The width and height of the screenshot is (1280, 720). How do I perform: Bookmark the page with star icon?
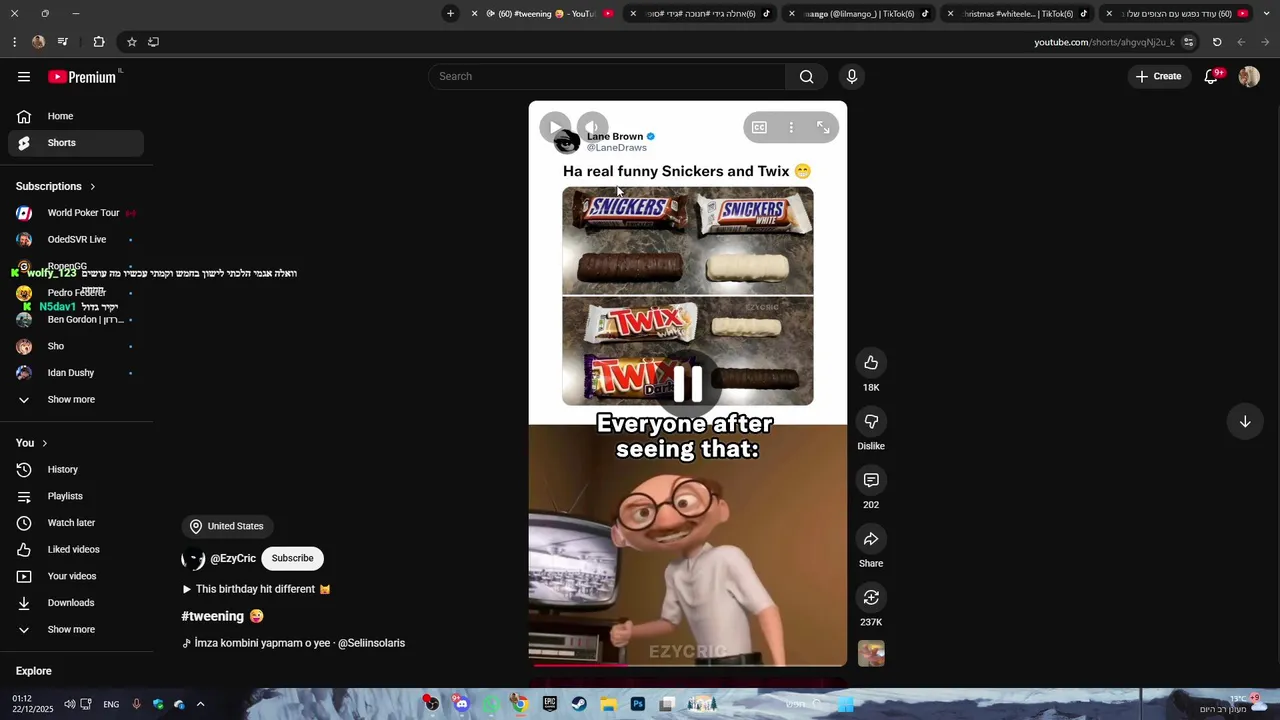coord(131,42)
